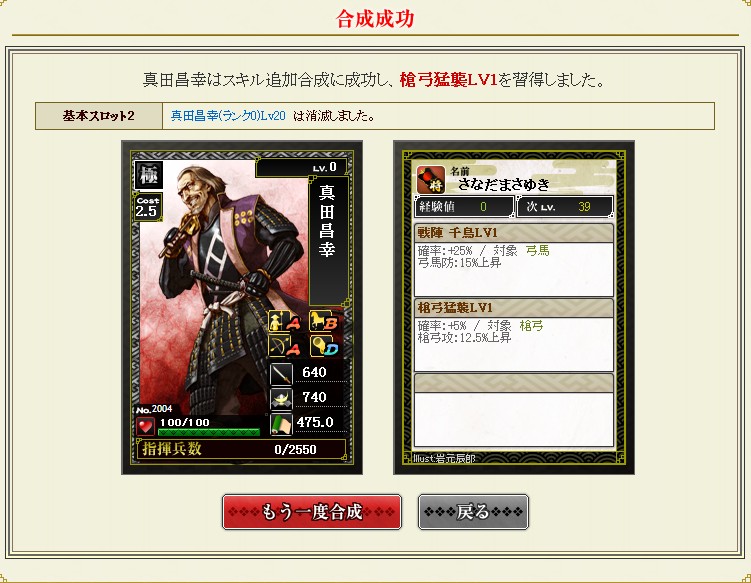This screenshot has width=751, height=583.
Task: Click the defense helmet icon beside 740
Action: click(x=282, y=399)
